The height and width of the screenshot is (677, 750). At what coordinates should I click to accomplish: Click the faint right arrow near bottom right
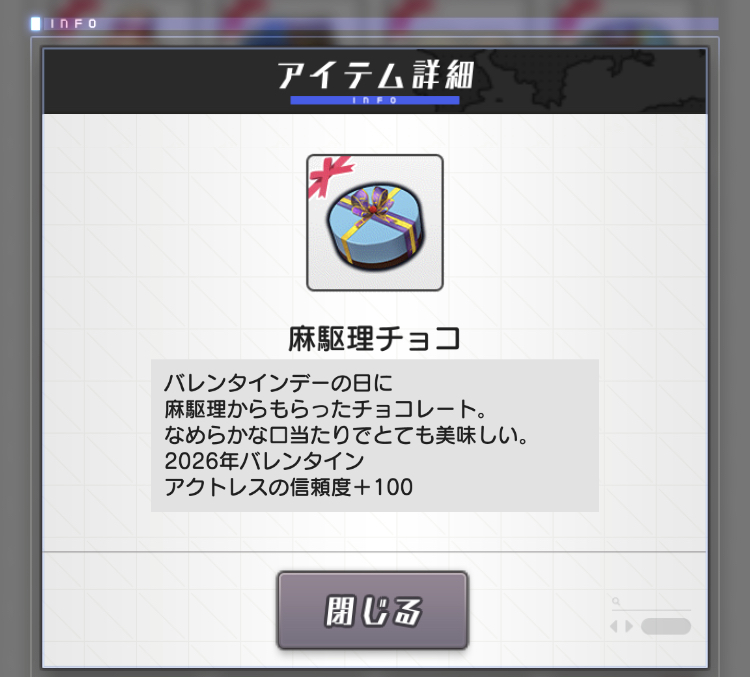629,626
